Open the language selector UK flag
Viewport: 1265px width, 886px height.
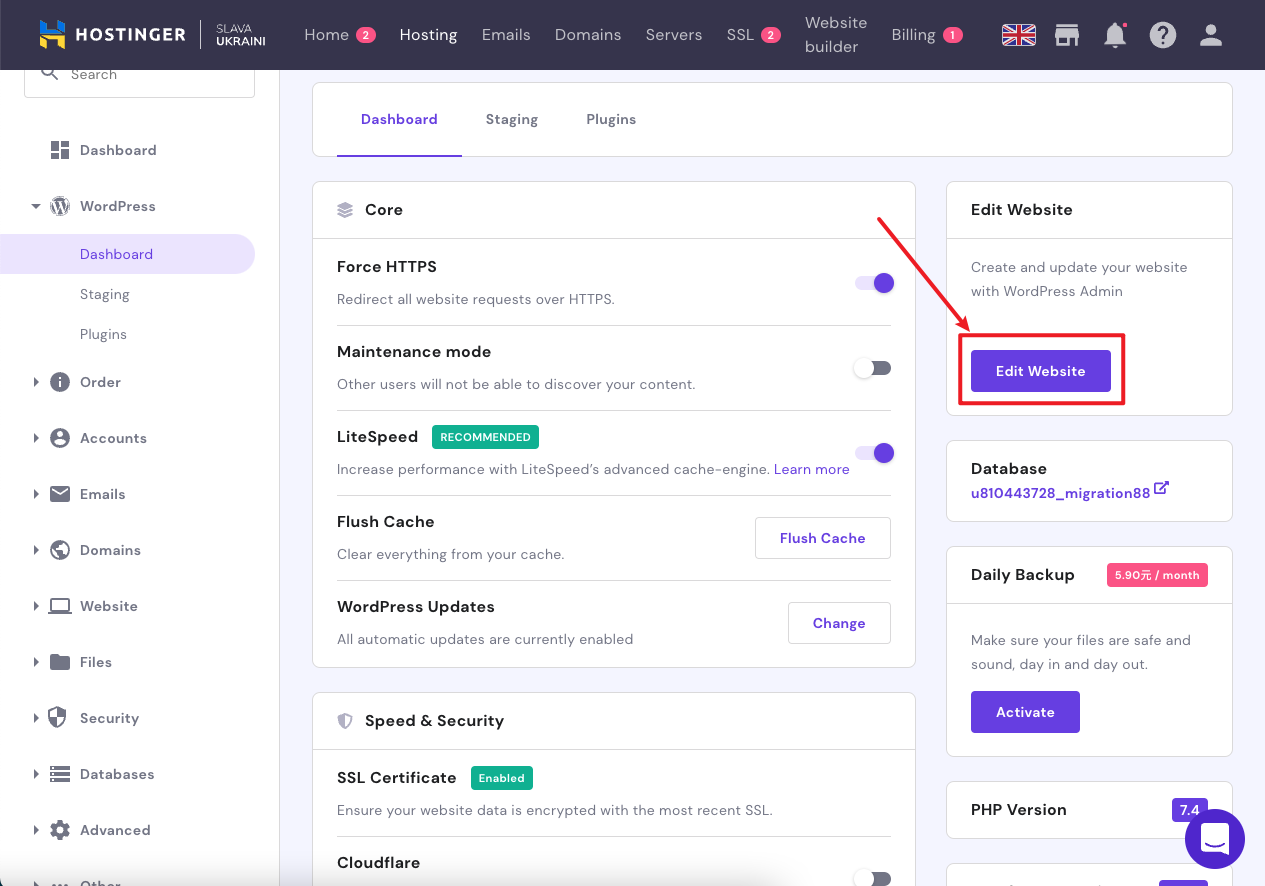point(1019,35)
